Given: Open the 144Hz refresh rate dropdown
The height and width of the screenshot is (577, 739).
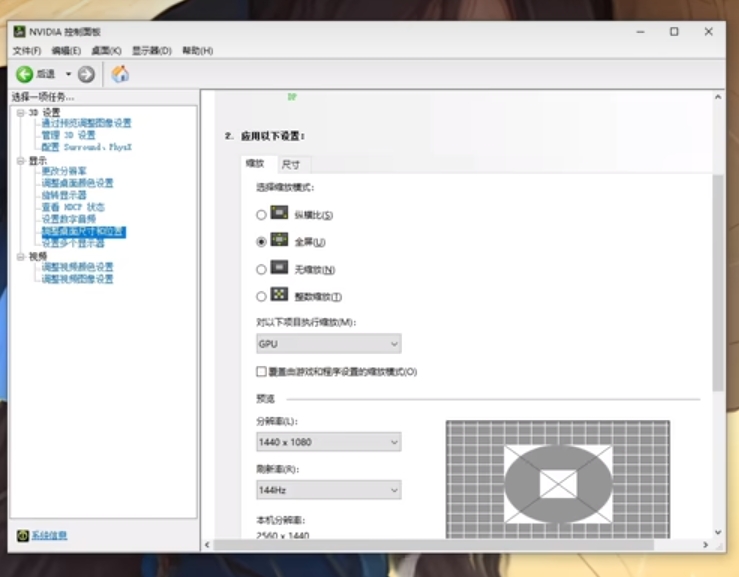Looking at the screenshot, I should [328, 490].
